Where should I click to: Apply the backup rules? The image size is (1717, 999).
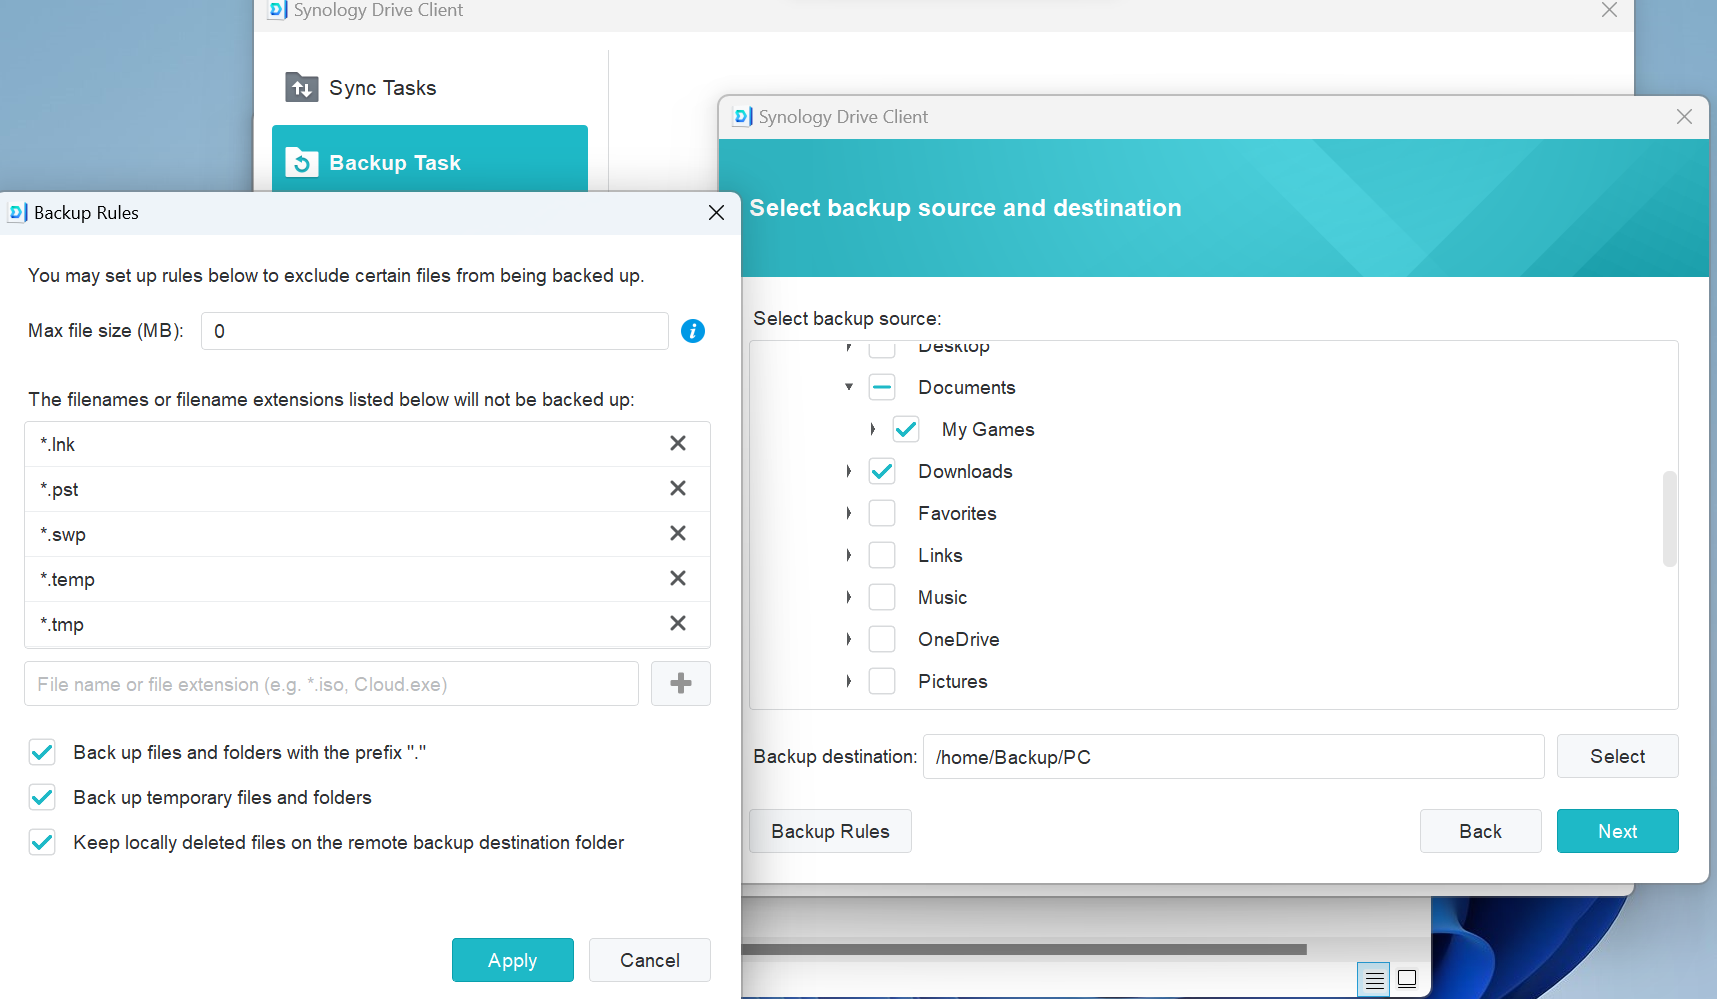click(x=513, y=960)
